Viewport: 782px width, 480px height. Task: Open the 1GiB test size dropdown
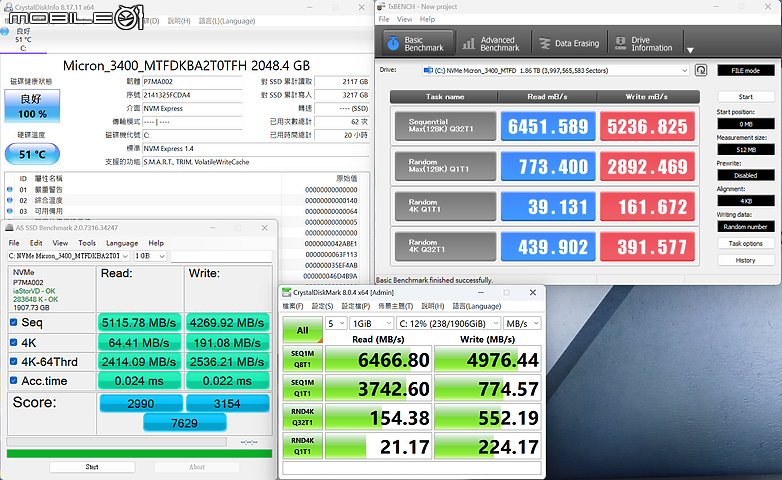click(372, 323)
